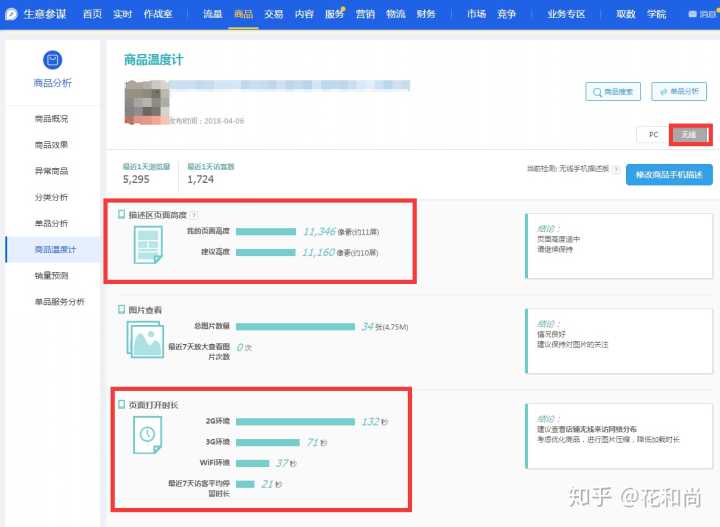This screenshot has width=720, height=527.
Task: Open 财务 in the top navigation
Action: pos(426,14)
